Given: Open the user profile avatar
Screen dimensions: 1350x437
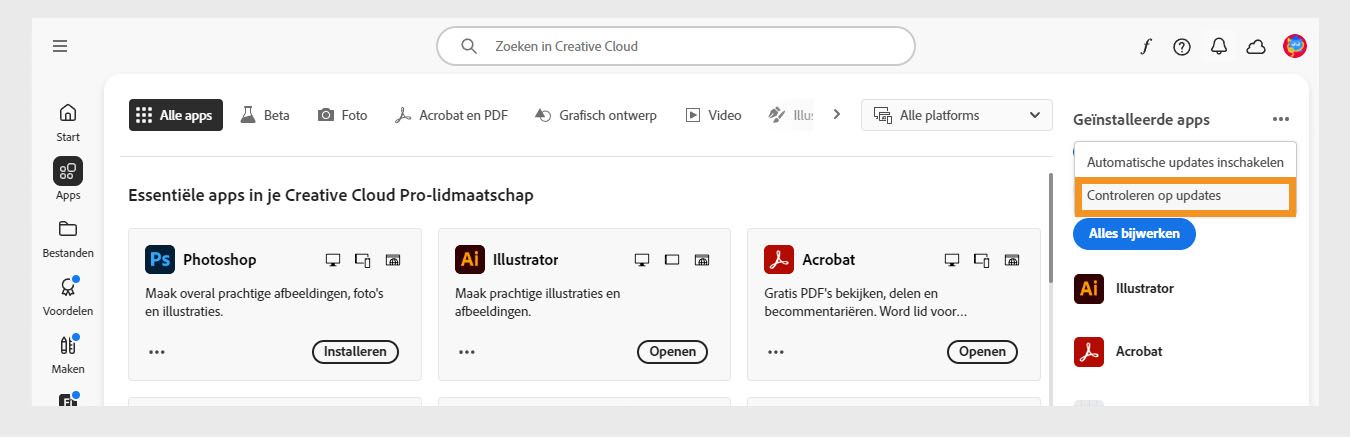Looking at the screenshot, I should click(1295, 45).
